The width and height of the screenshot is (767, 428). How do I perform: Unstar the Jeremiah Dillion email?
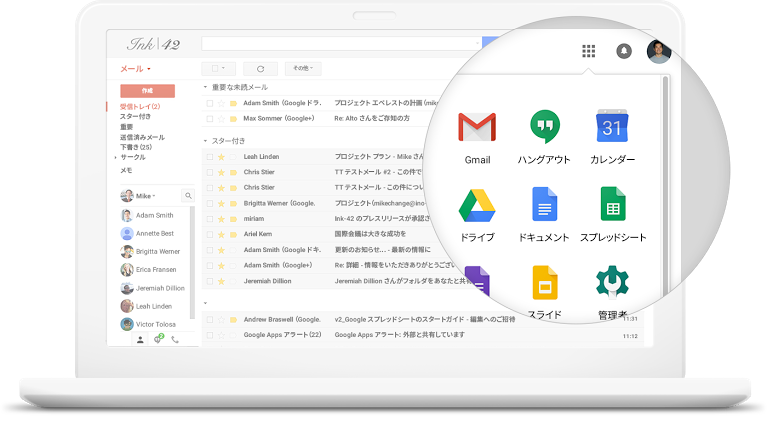(x=222, y=281)
